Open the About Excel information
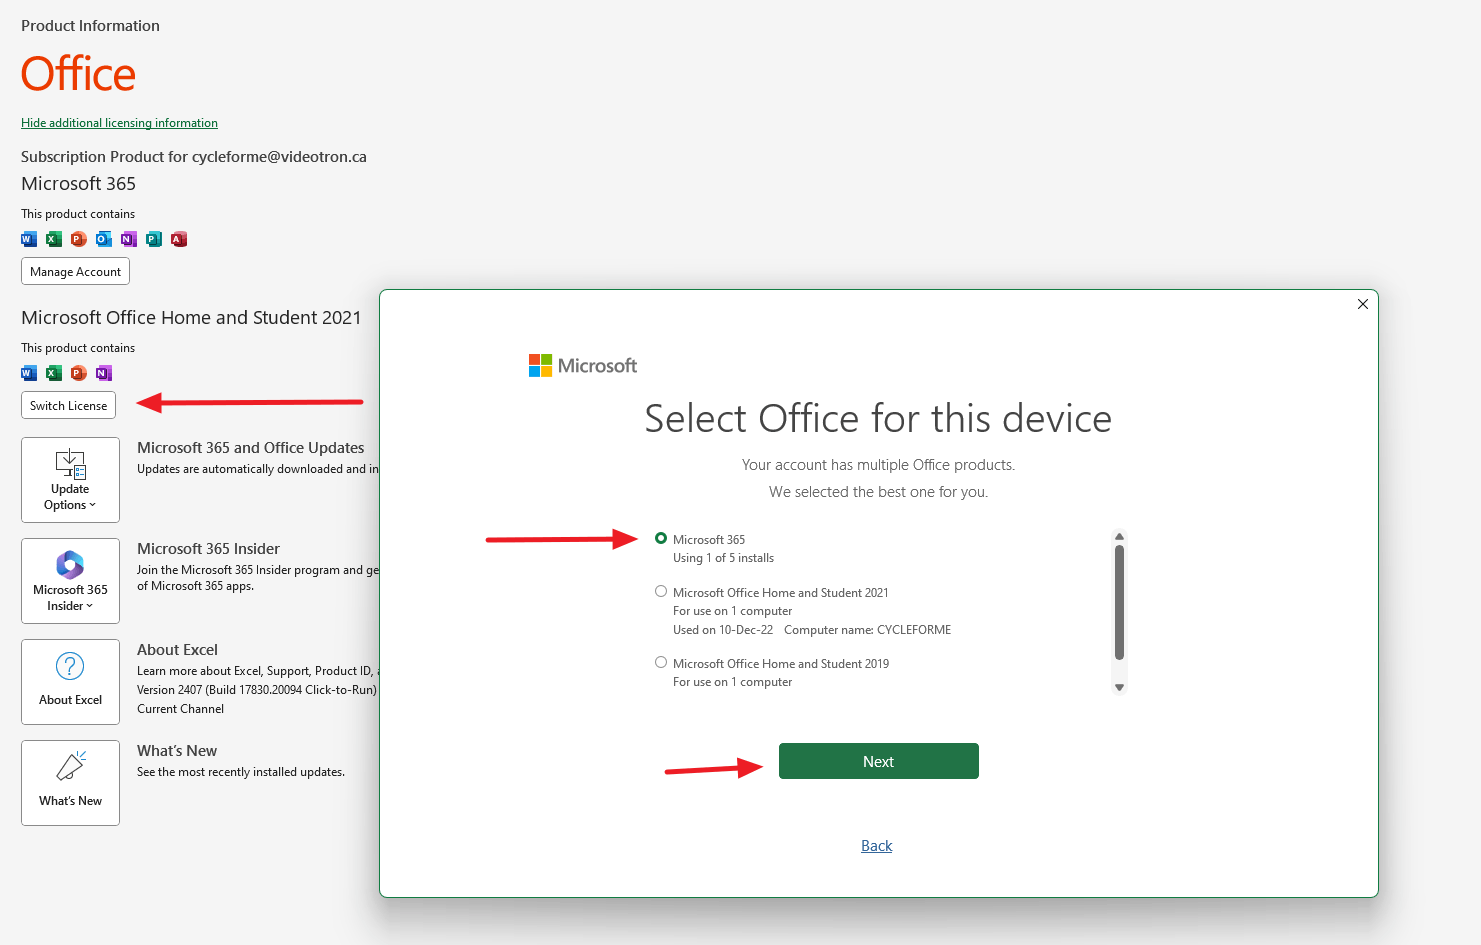Screen dimensions: 1481x945 point(70,682)
